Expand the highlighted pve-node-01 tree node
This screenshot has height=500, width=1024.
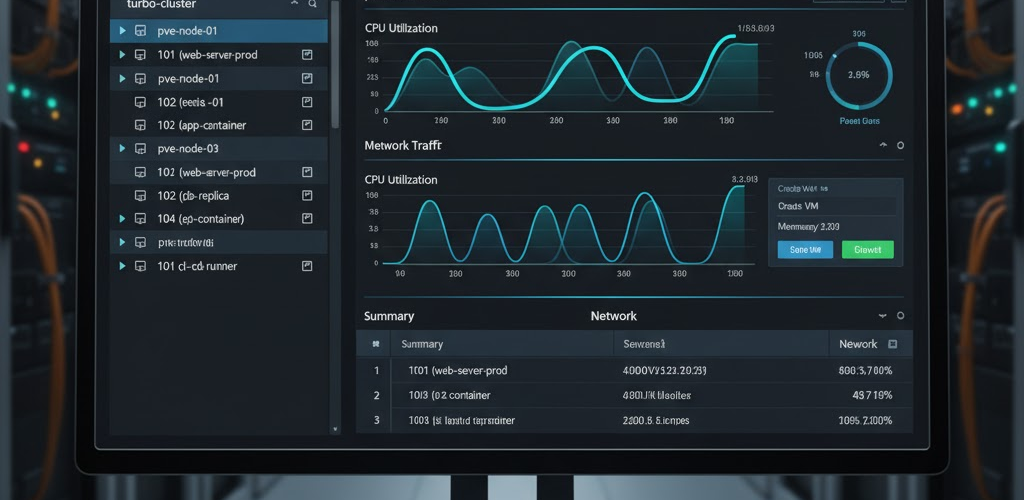tap(122, 31)
